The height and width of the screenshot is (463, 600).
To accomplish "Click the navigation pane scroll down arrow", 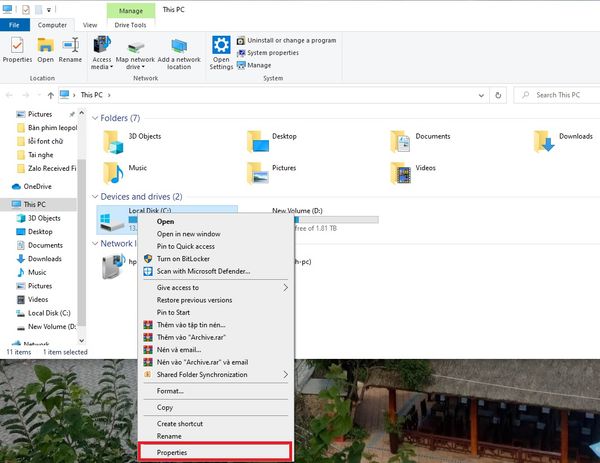I will (x=82, y=340).
